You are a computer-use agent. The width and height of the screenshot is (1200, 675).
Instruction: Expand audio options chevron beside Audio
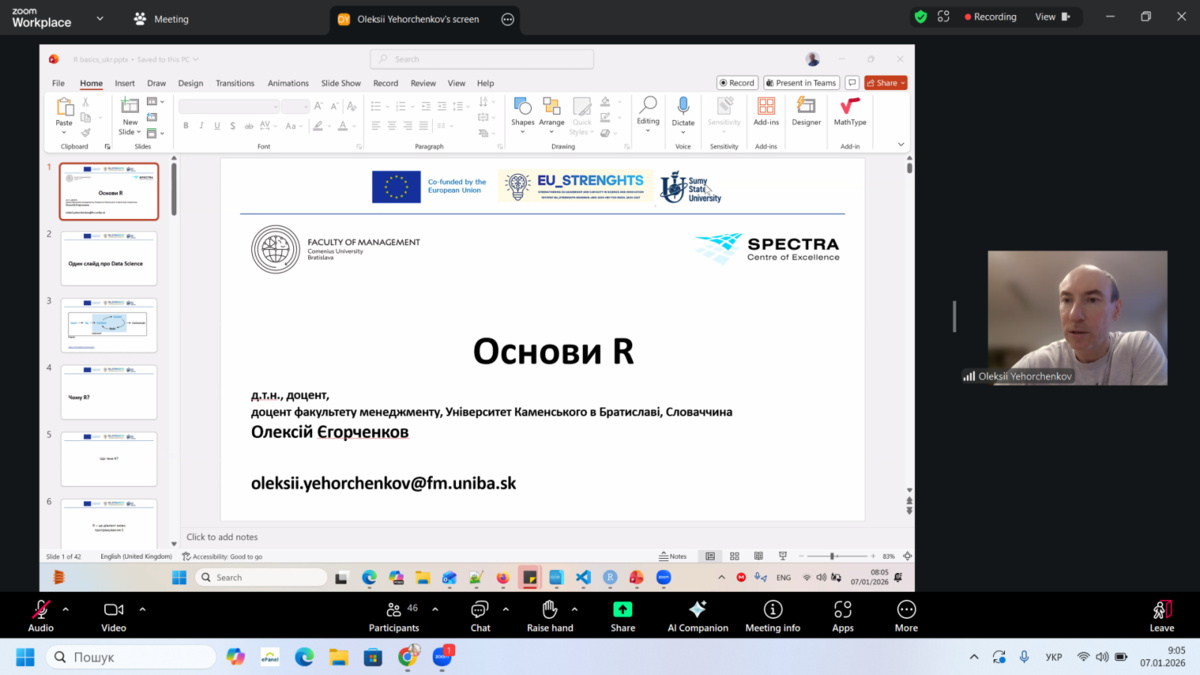[x=66, y=609]
